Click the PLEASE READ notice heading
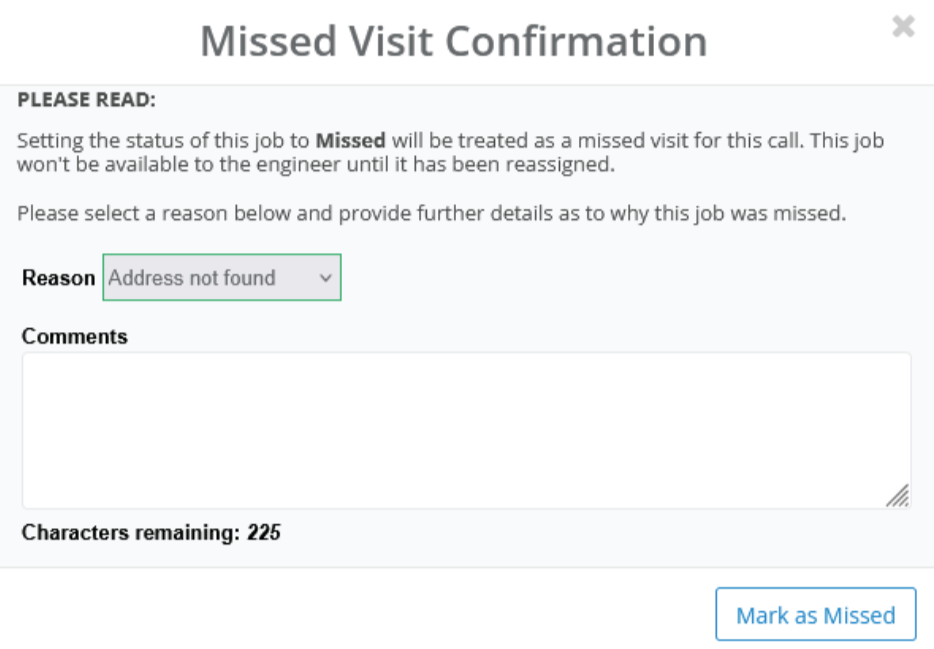934x649 pixels. click(x=88, y=100)
